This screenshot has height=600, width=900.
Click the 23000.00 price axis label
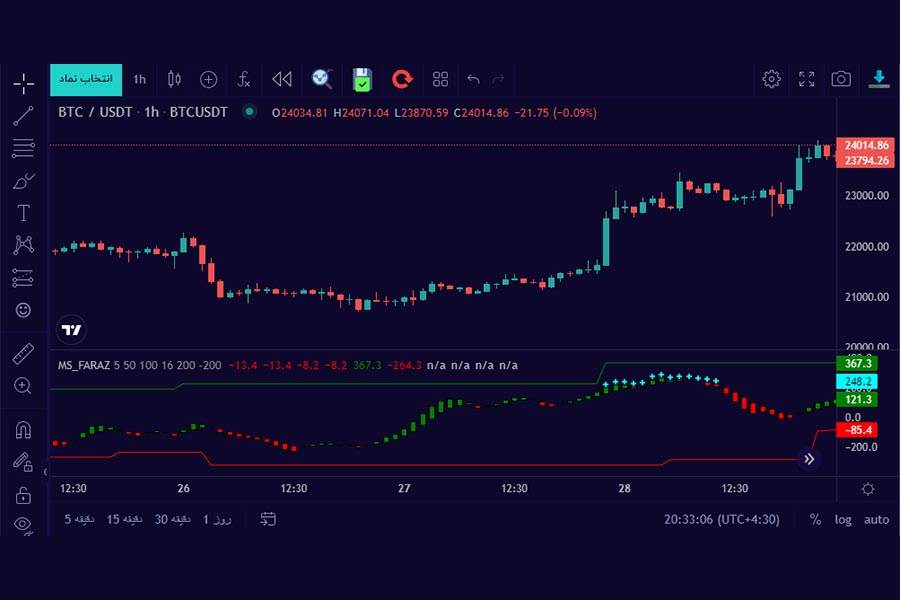(x=867, y=196)
